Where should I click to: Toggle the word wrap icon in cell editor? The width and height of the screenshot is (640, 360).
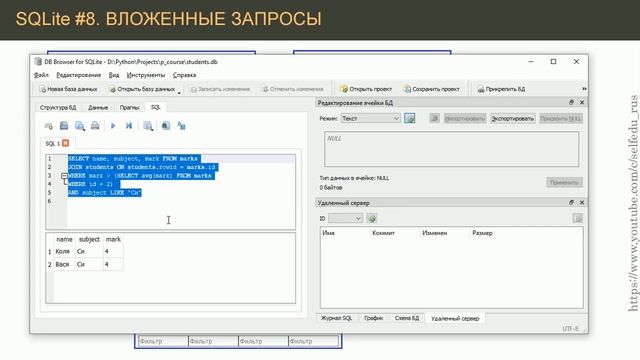434,118
